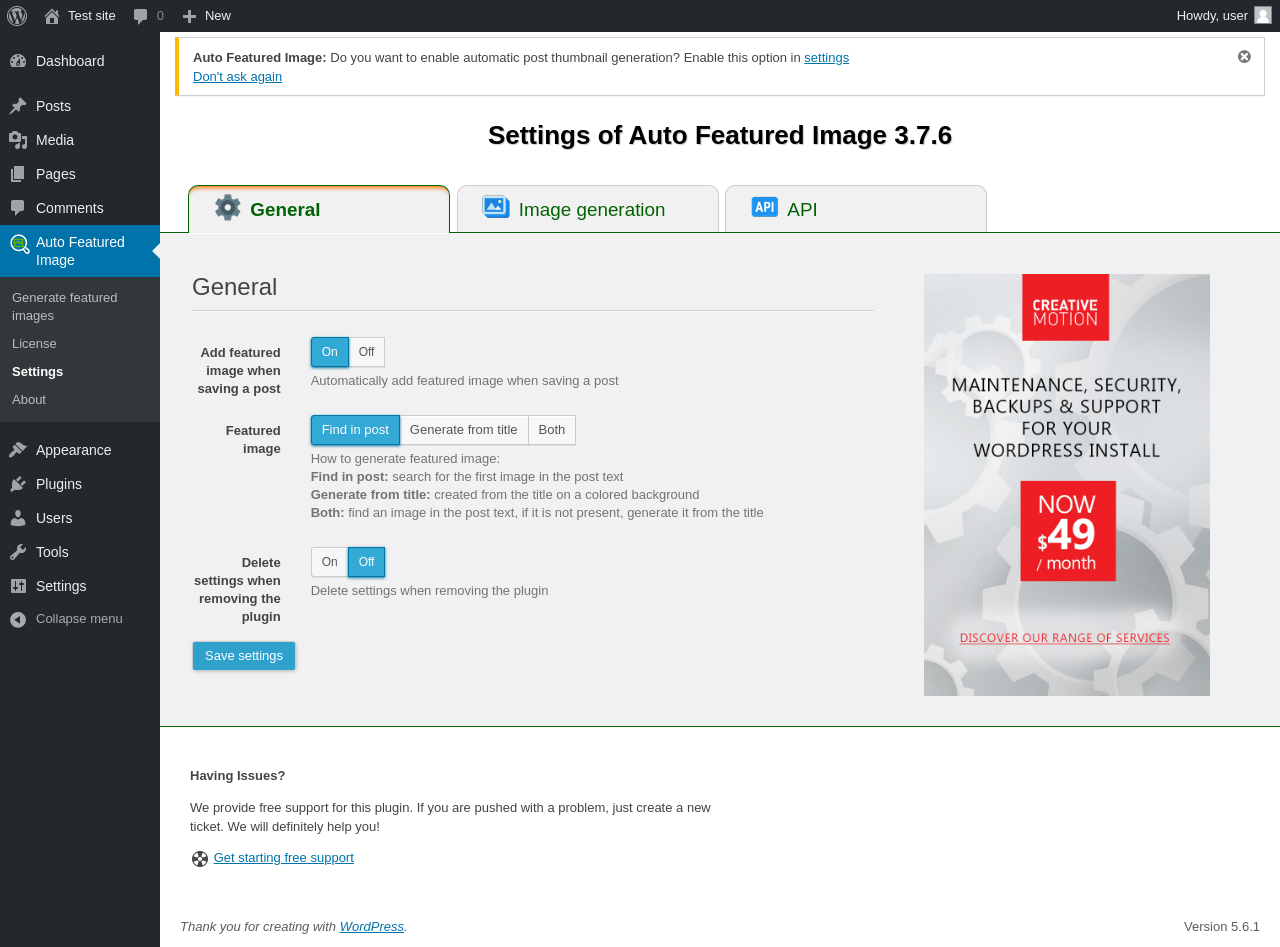Screen dimensions: 1280x947
Task: Select the Generate from title option
Action: [463, 430]
